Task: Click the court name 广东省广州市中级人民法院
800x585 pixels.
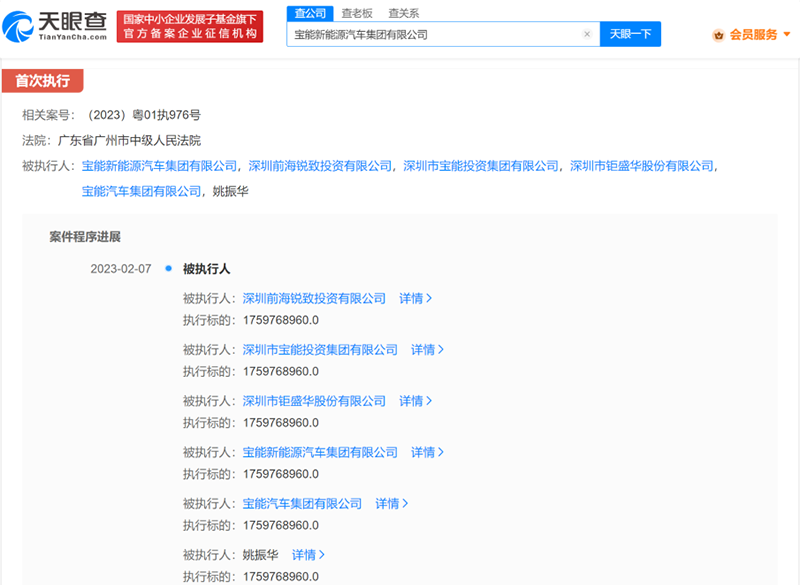Action: pyautogui.click(x=130, y=141)
